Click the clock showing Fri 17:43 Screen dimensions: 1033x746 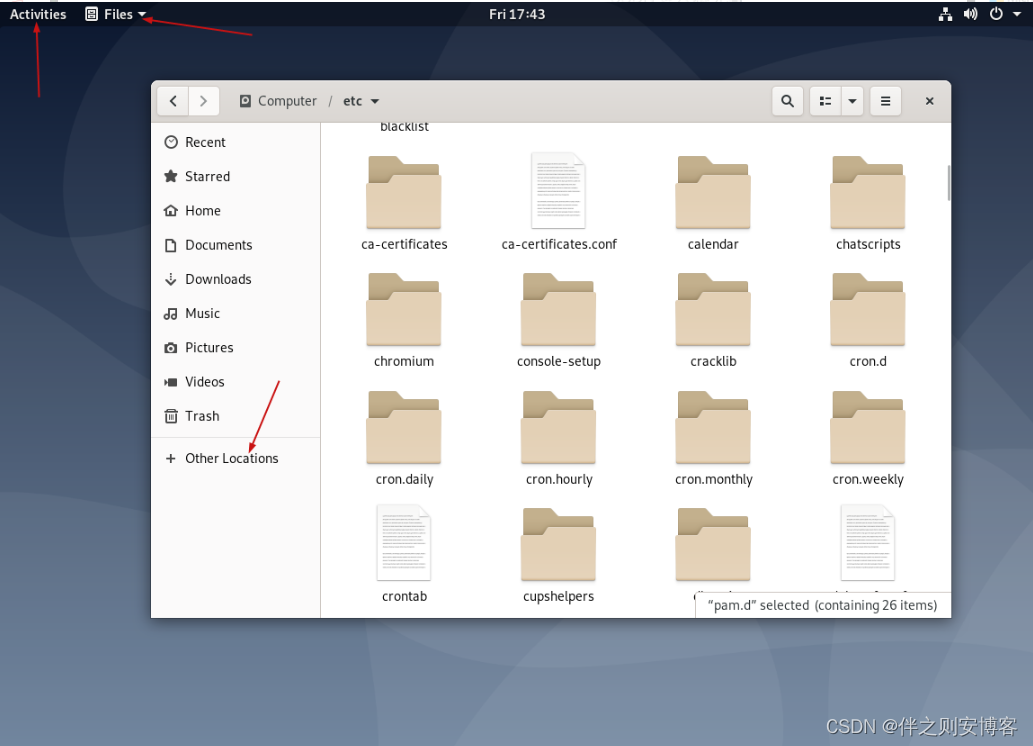click(517, 14)
